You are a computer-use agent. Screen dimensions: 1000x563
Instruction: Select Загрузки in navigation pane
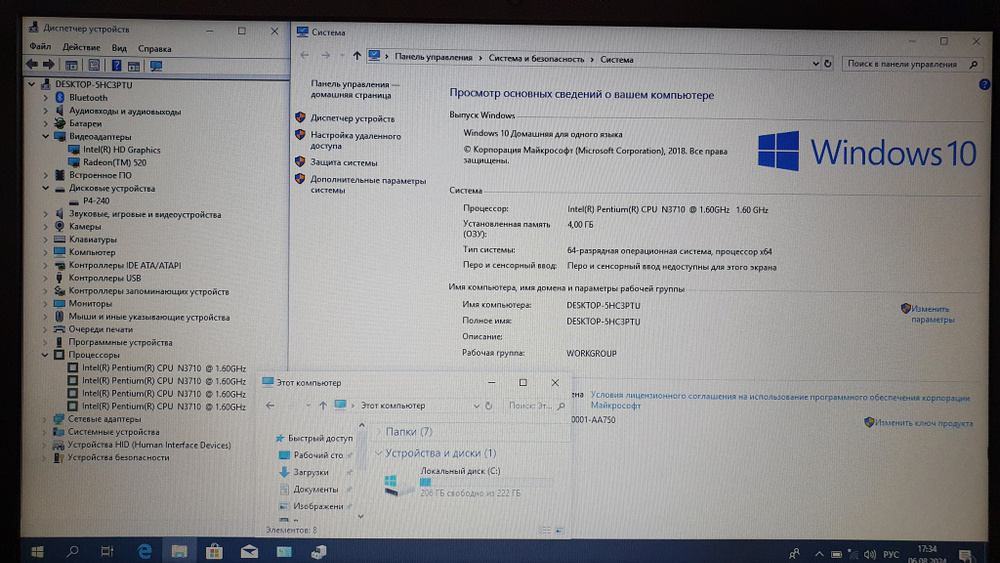click(x=311, y=472)
